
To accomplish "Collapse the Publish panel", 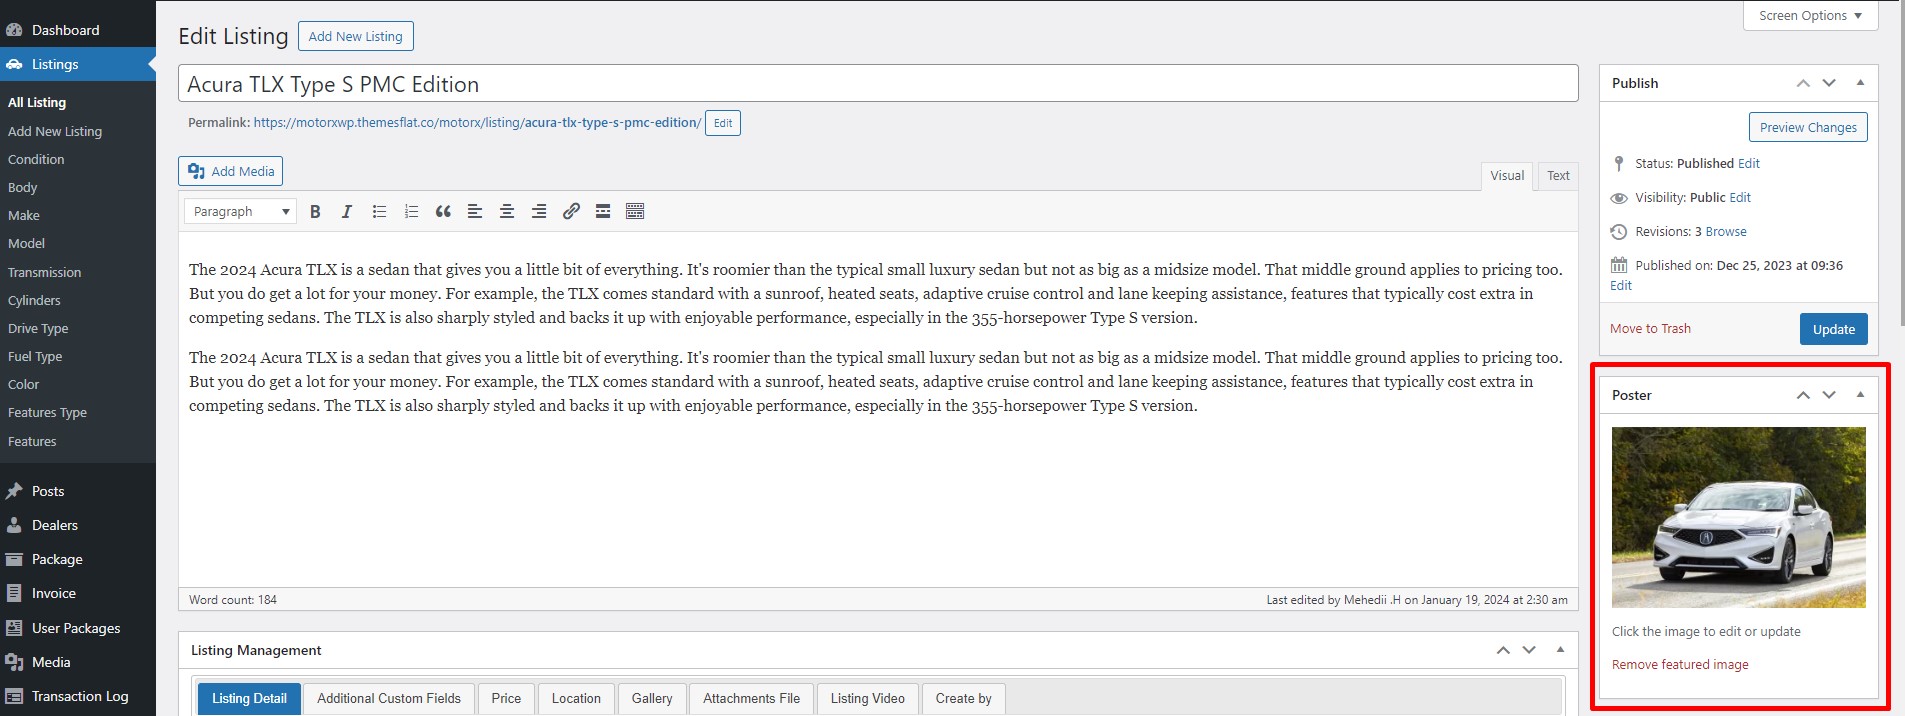I will 1860,83.
